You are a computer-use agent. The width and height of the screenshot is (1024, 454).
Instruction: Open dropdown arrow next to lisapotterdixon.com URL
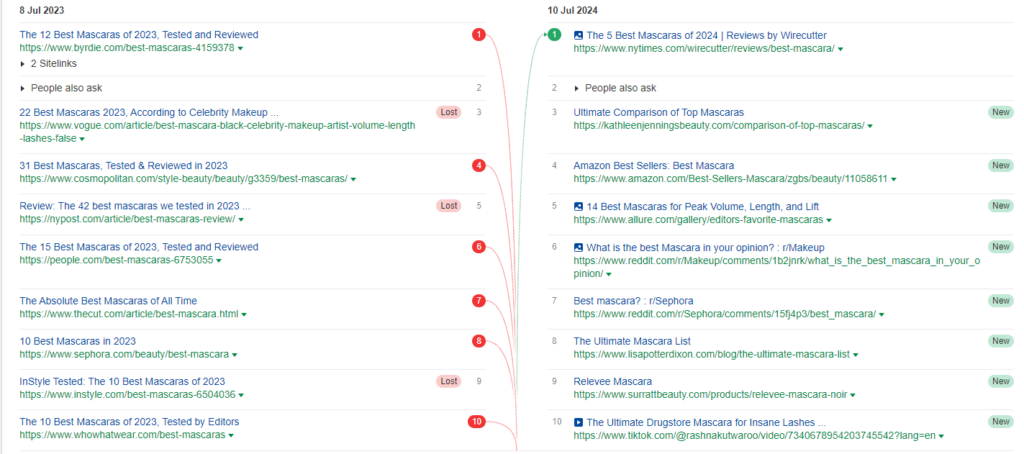pyautogui.click(x=856, y=355)
